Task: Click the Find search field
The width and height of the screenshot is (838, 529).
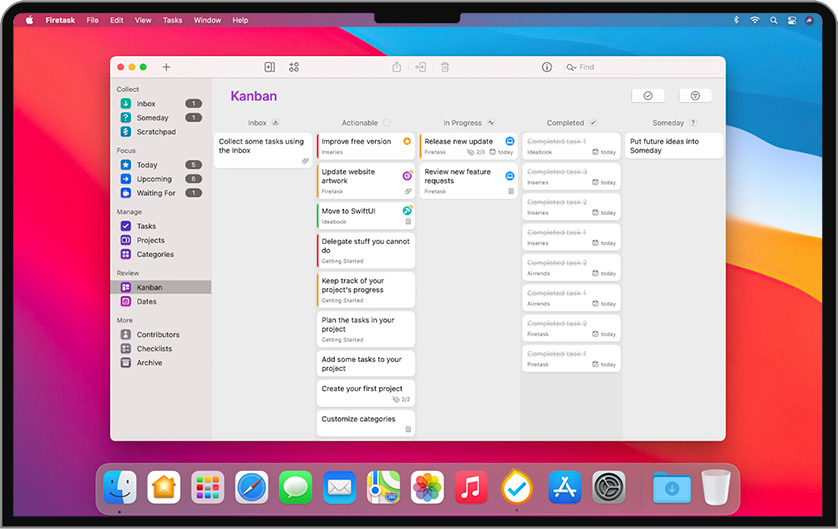Action: [600, 67]
